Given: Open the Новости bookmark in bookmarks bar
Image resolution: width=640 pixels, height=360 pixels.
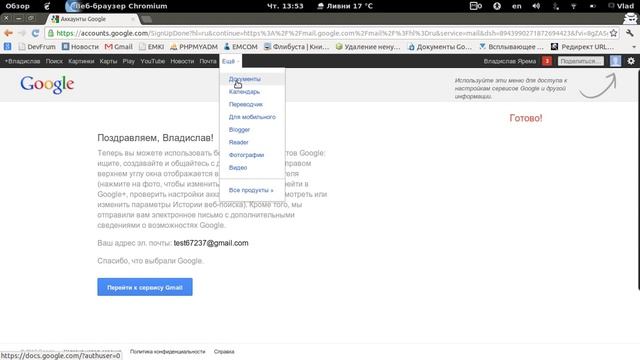Looking at the screenshot, I should click(80, 47).
